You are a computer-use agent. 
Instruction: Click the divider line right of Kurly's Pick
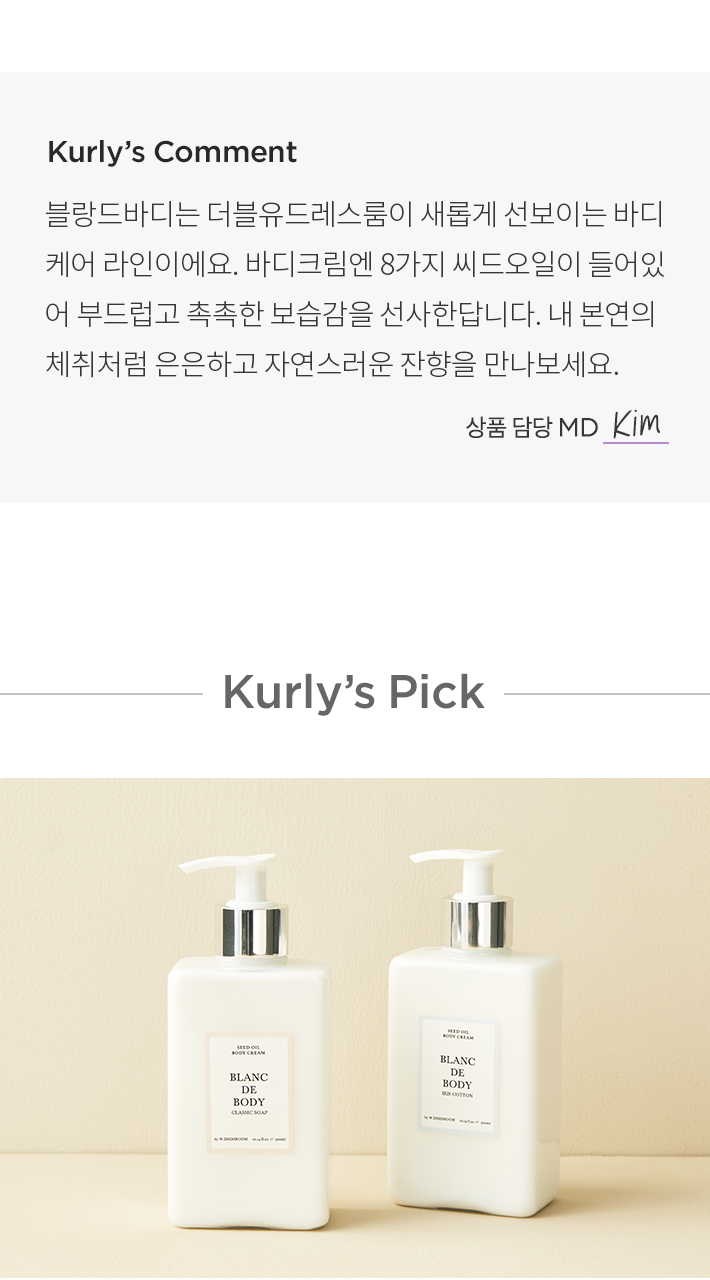(607, 693)
